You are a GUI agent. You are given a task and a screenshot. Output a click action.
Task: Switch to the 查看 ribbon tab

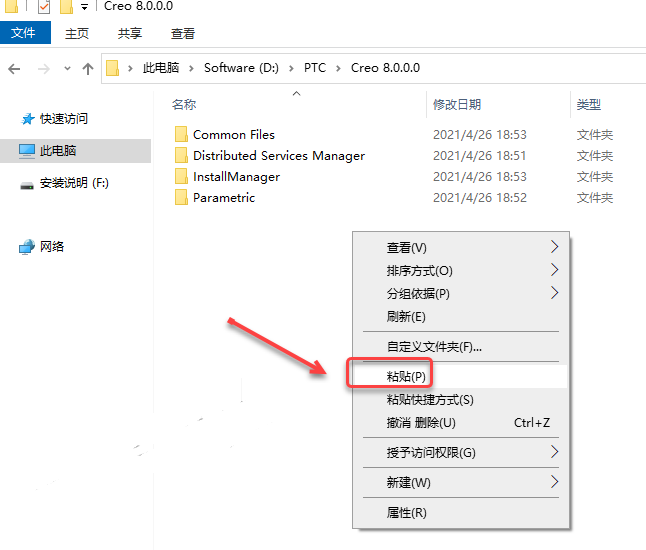point(183,33)
